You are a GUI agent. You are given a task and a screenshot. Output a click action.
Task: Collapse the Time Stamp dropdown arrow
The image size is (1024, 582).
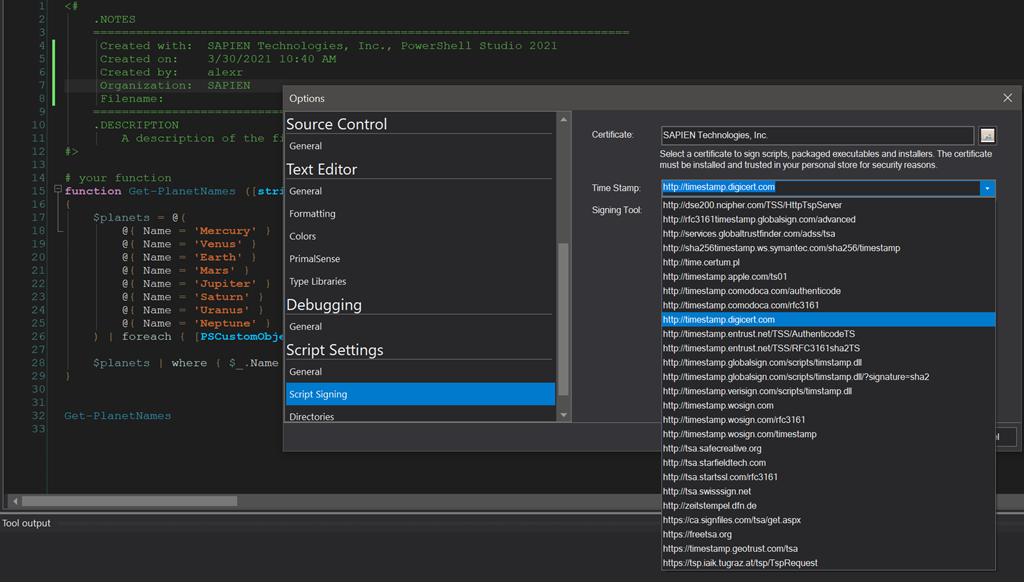[x=987, y=188]
